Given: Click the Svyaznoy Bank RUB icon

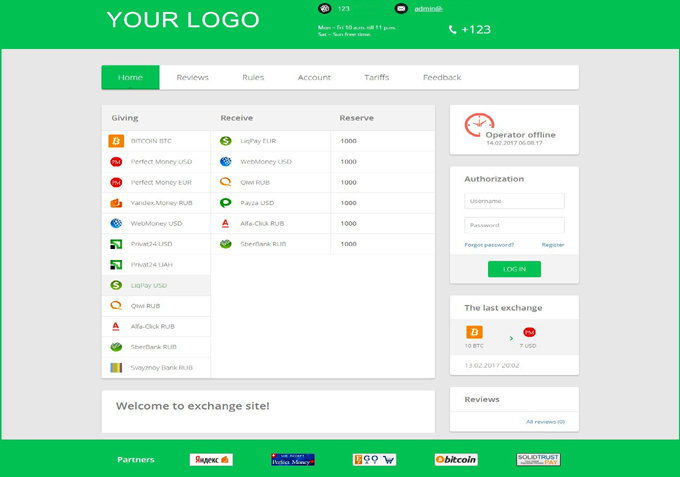Looking at the screenshot, I should (116, 368).
